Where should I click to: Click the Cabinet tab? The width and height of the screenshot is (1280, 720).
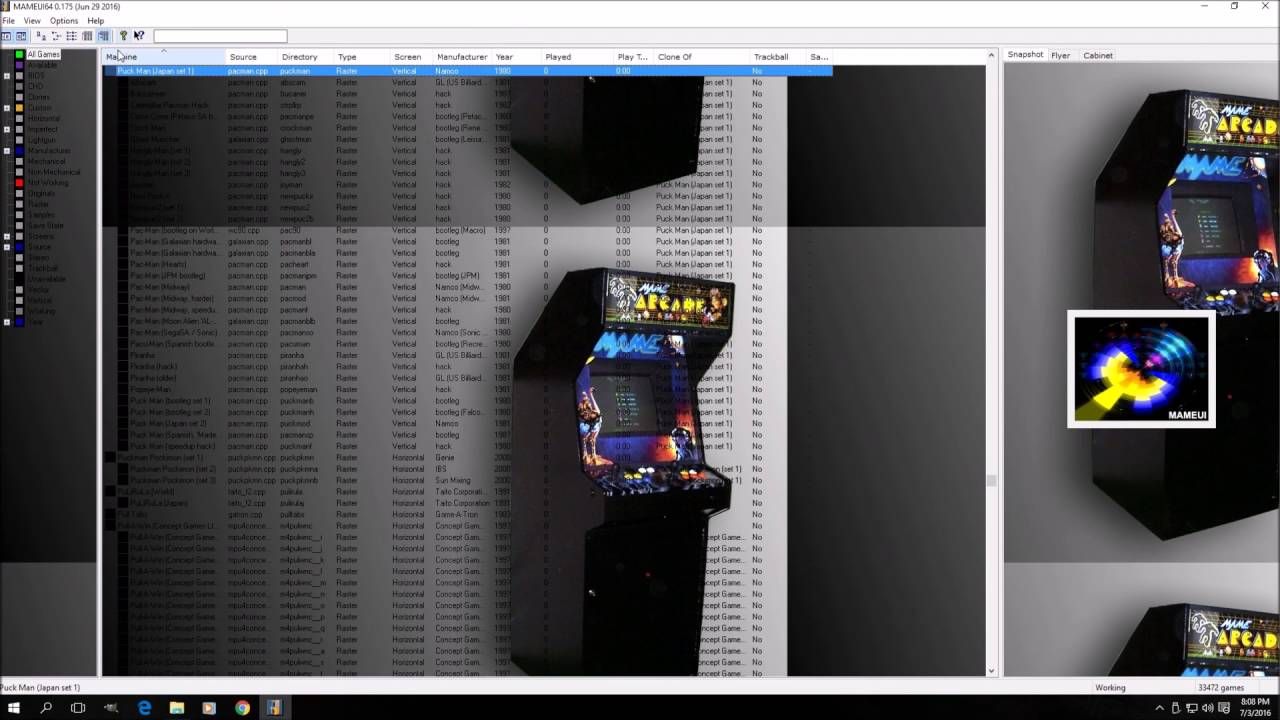[1097, 55]
